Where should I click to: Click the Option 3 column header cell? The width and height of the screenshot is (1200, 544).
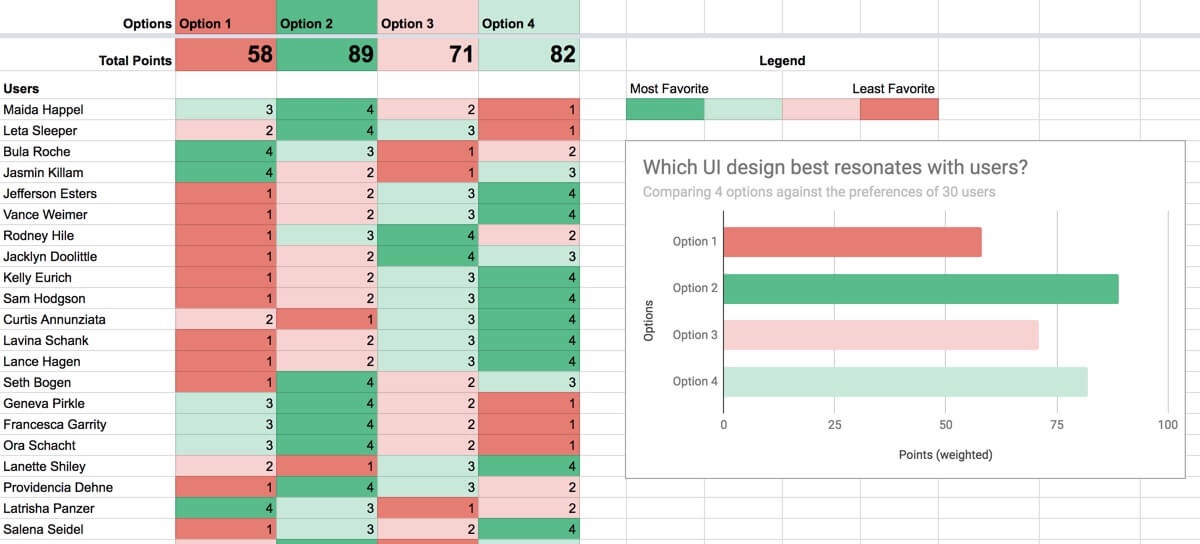427,23
